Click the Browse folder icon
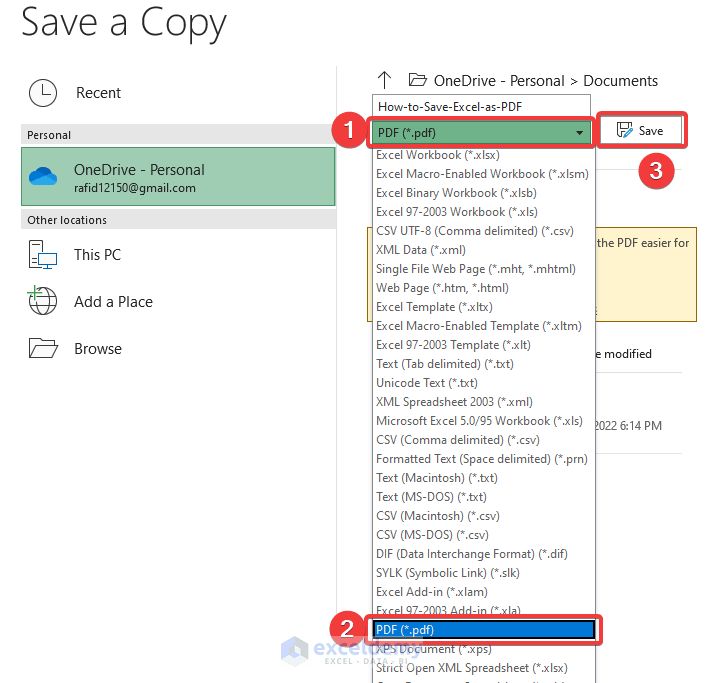The height and width of the screenshot is (683, 705). point(43,348)
